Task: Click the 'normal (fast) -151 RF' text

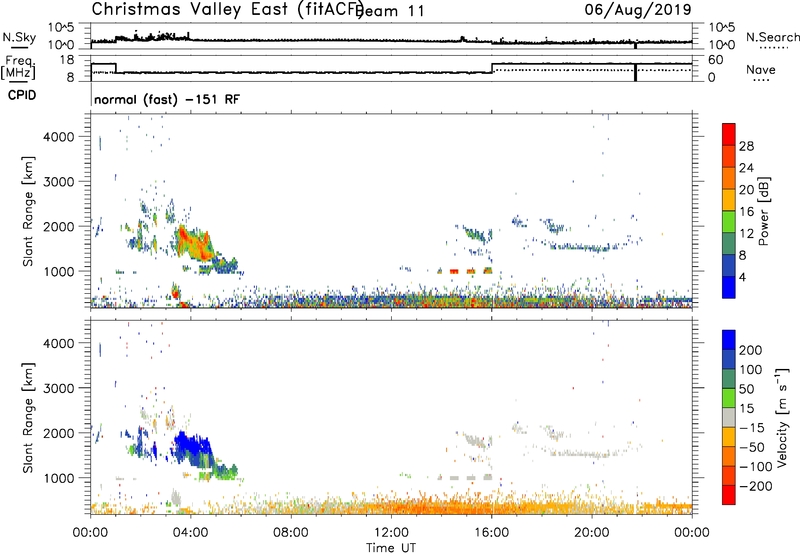Action: (167, 99)
